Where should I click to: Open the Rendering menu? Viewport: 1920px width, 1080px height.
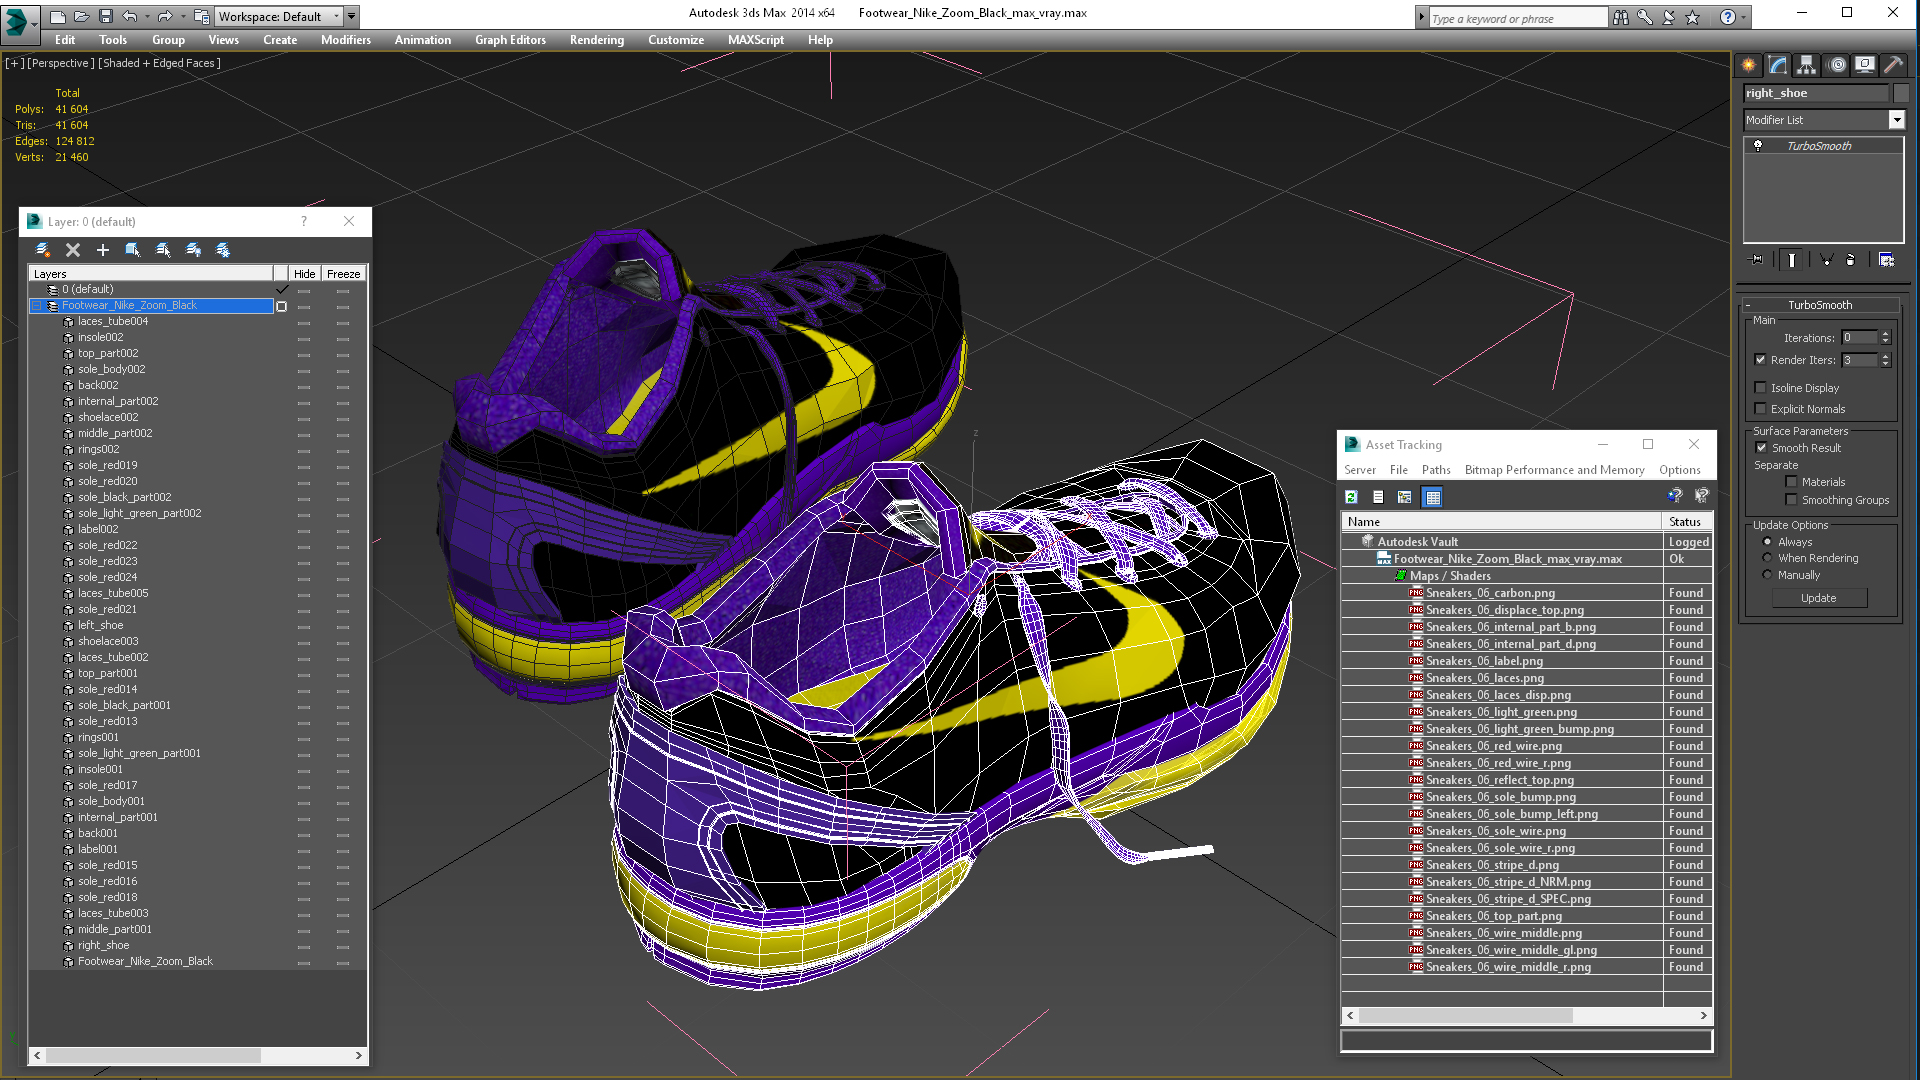click(x=597, y=40)
